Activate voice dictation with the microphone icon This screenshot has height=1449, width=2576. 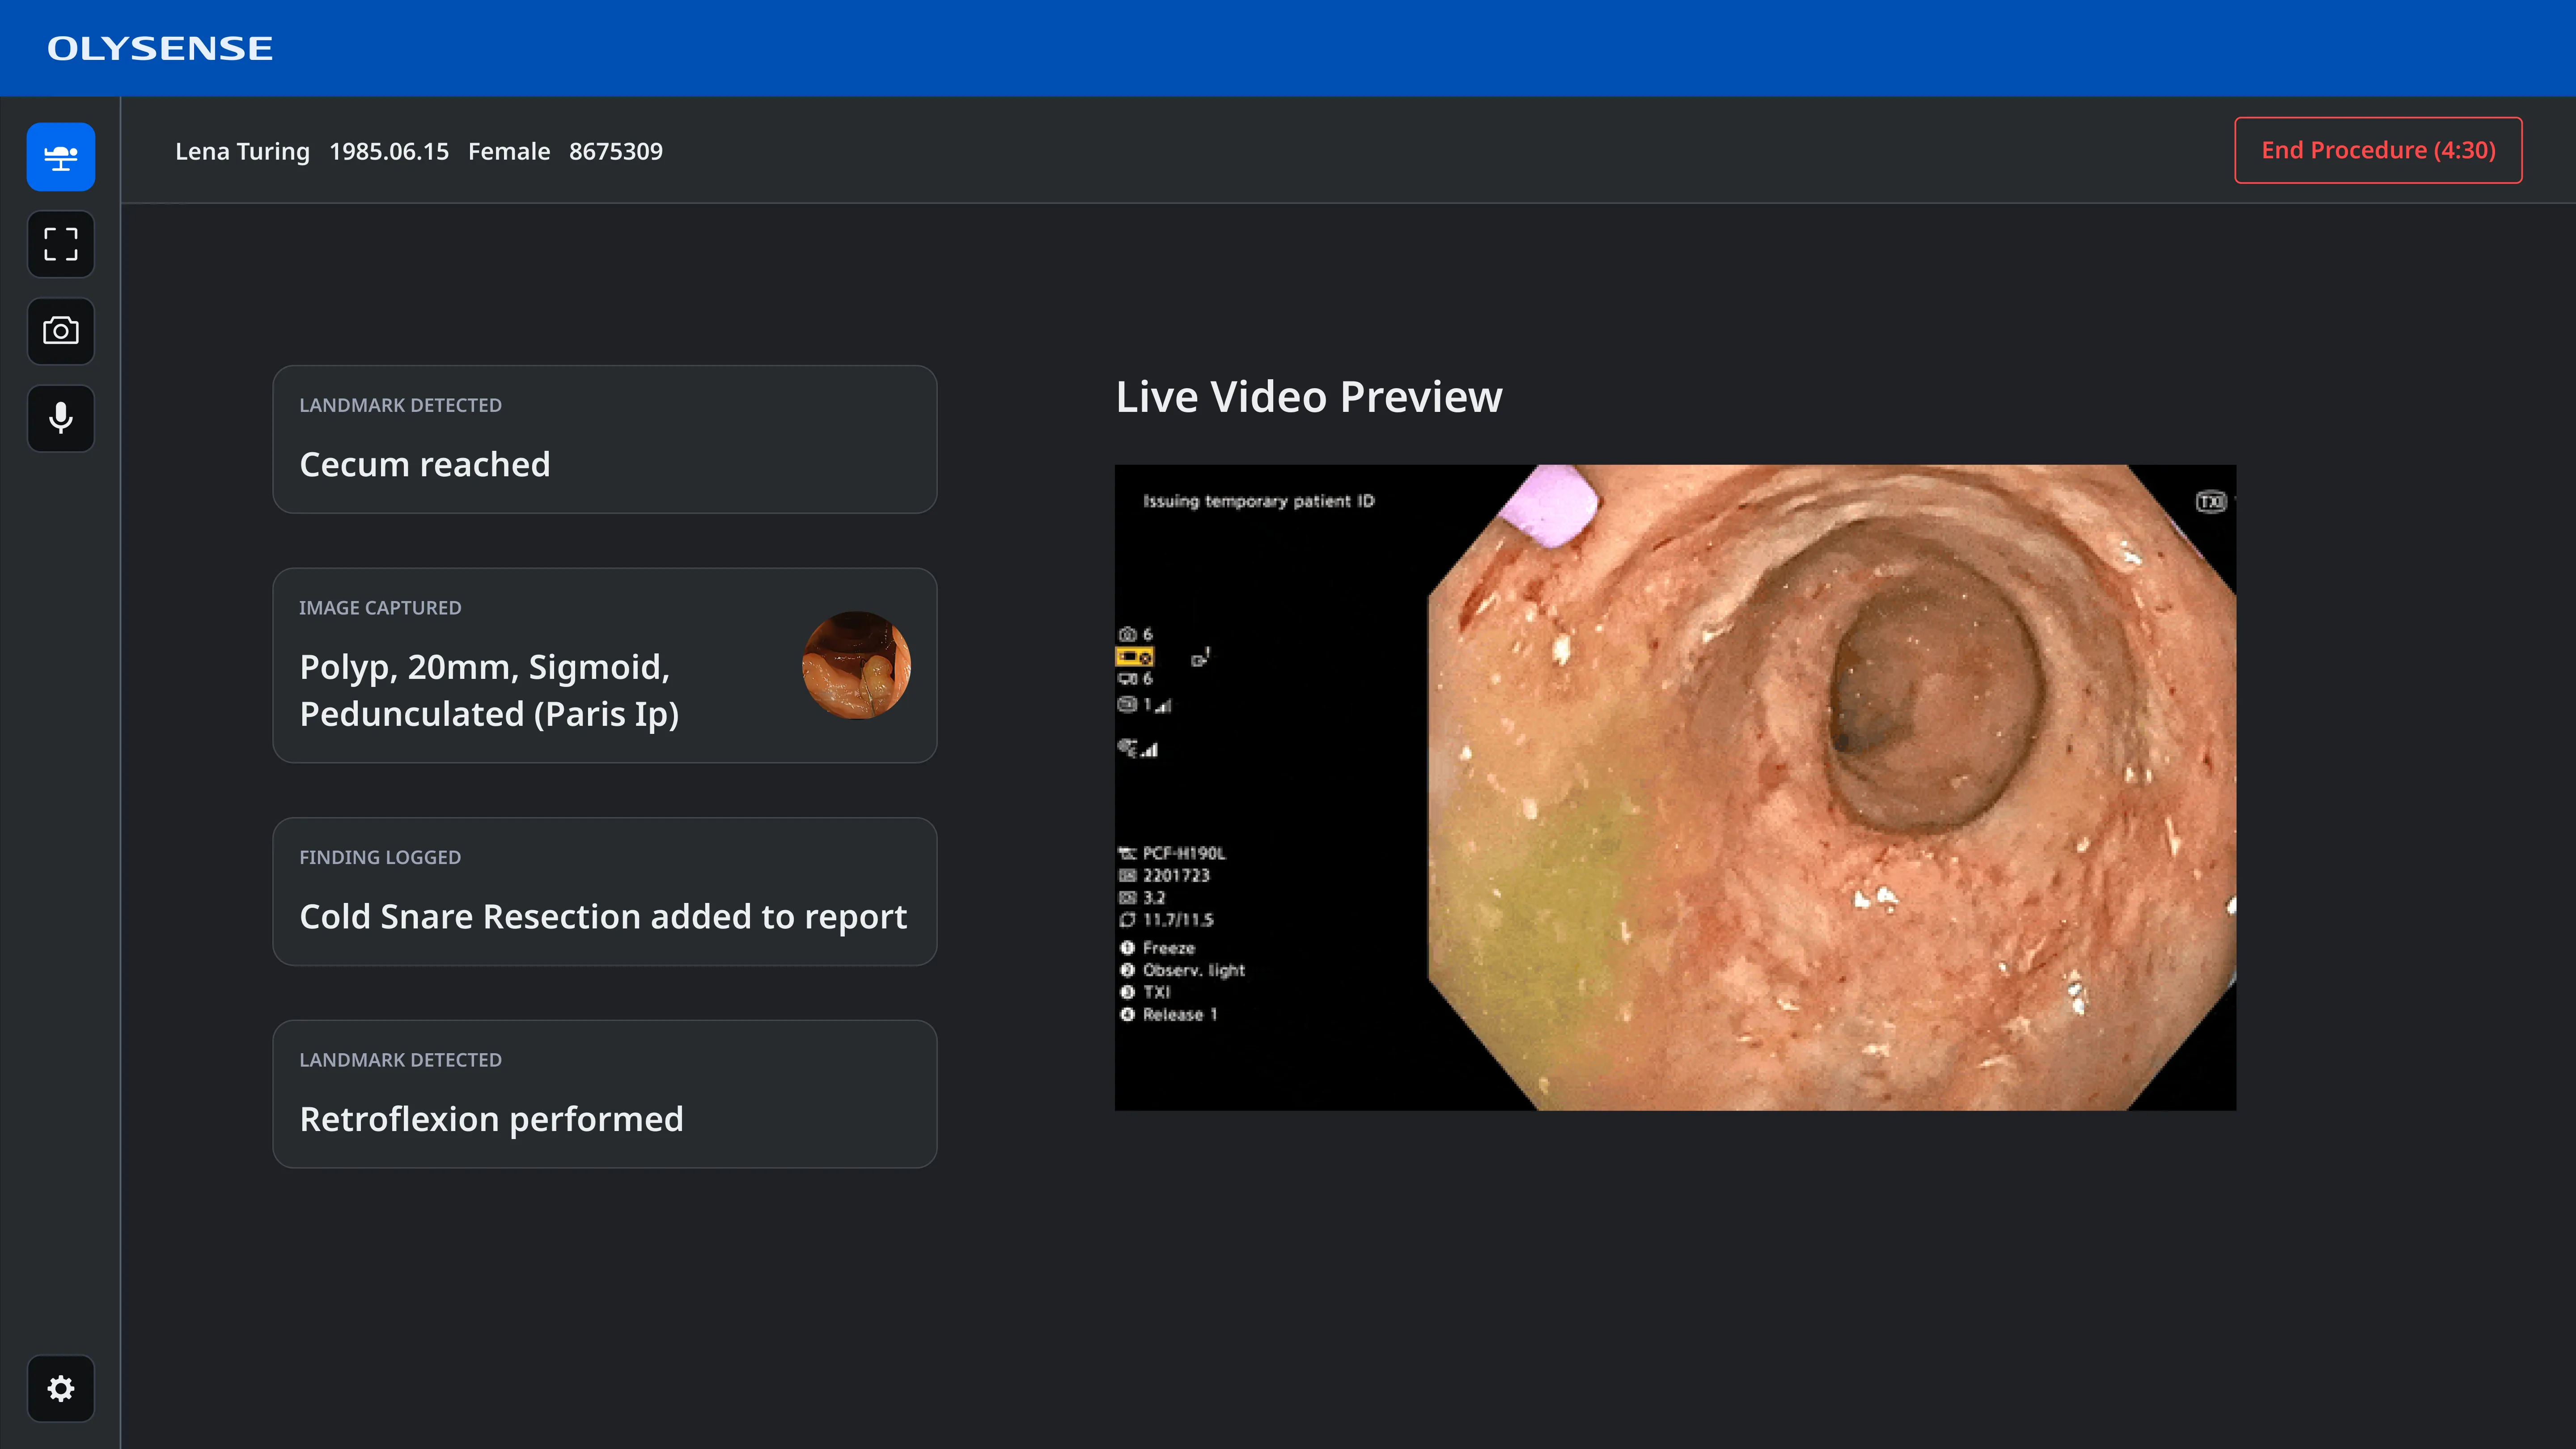pyautogui.click(x=60, y=418)
